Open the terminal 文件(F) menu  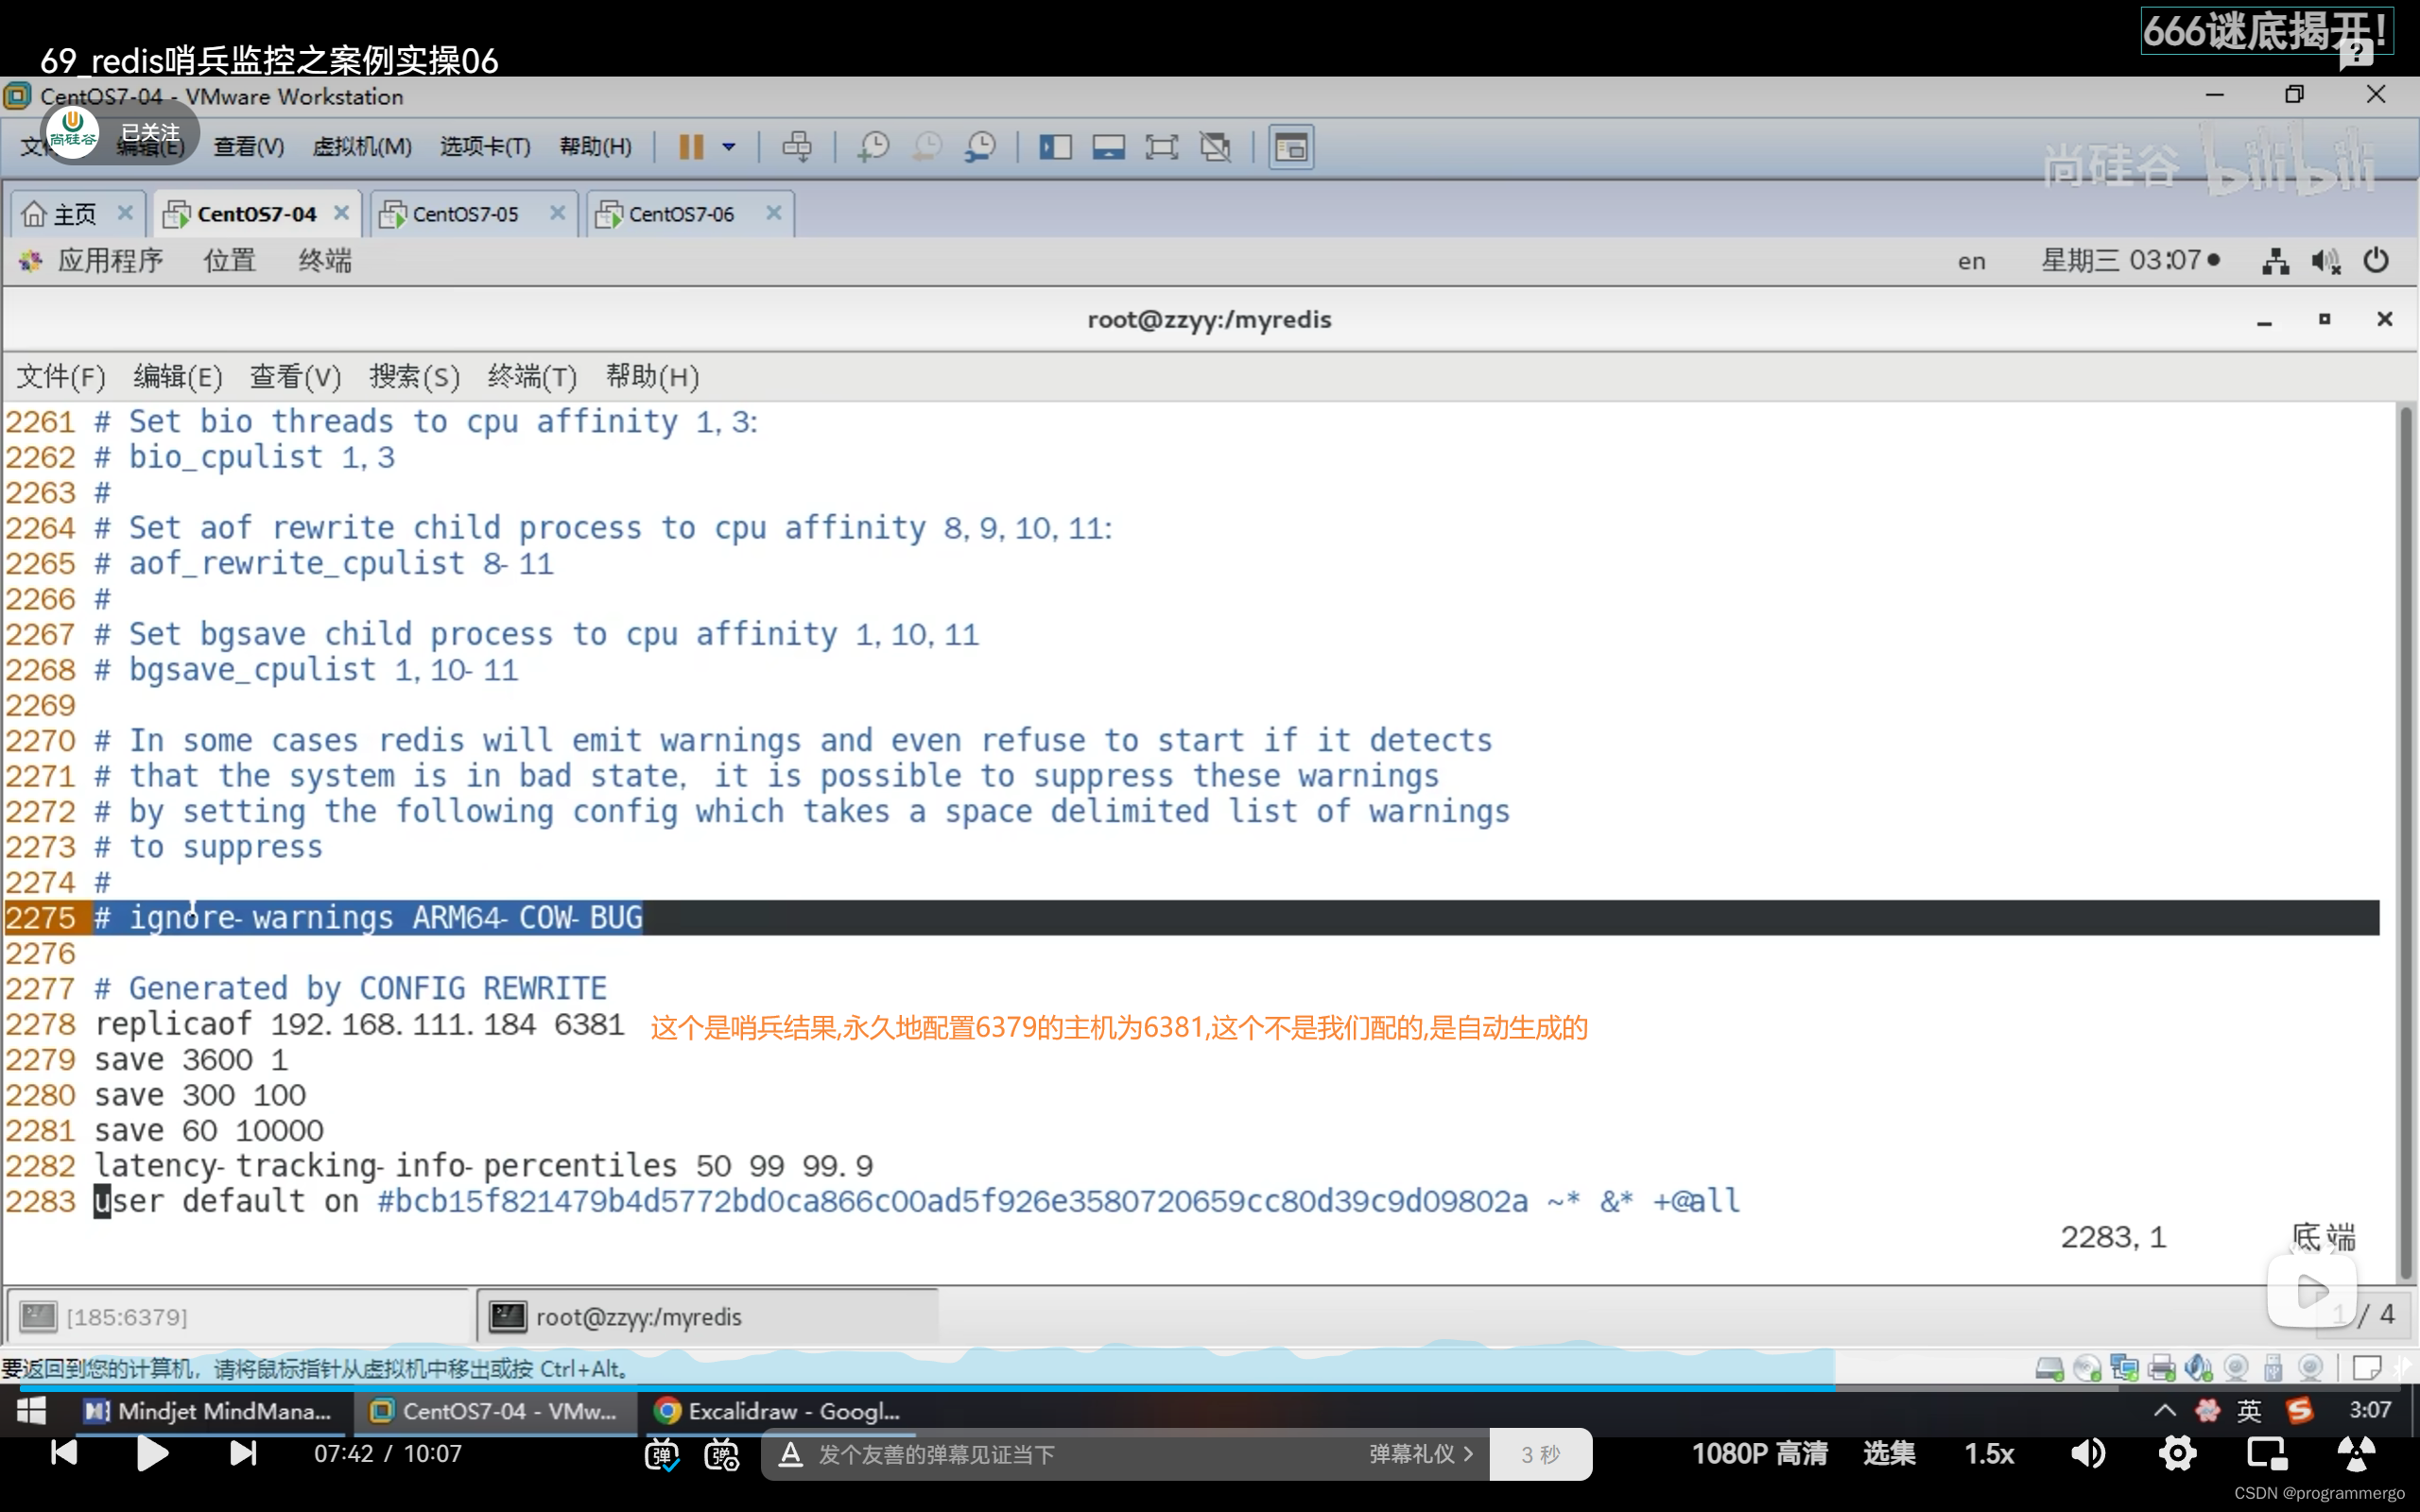[61, 377]
